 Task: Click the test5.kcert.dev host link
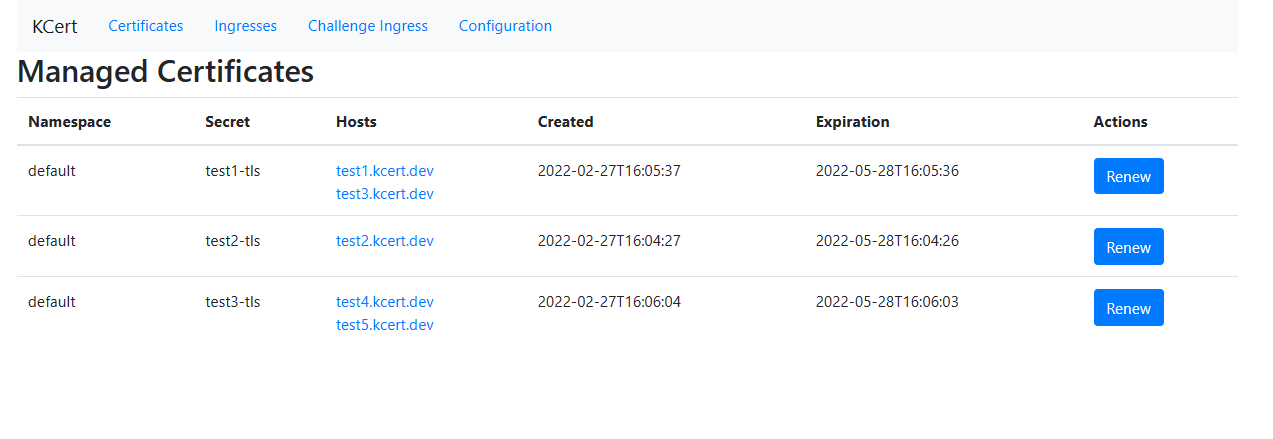(384, 325)
